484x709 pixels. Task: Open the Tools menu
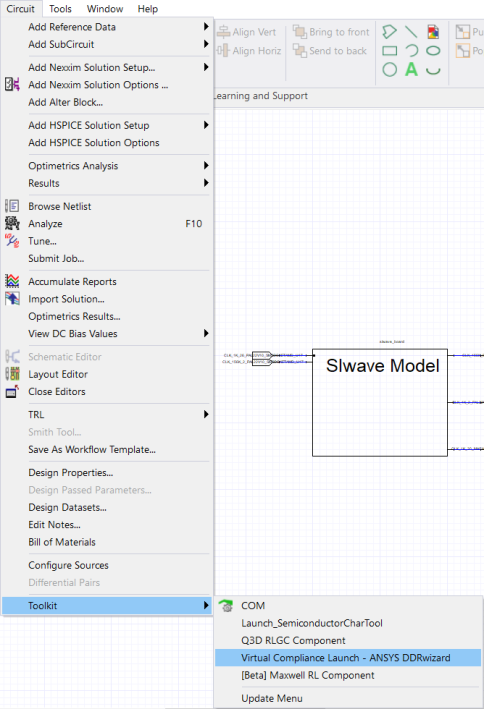coord(60,9)
